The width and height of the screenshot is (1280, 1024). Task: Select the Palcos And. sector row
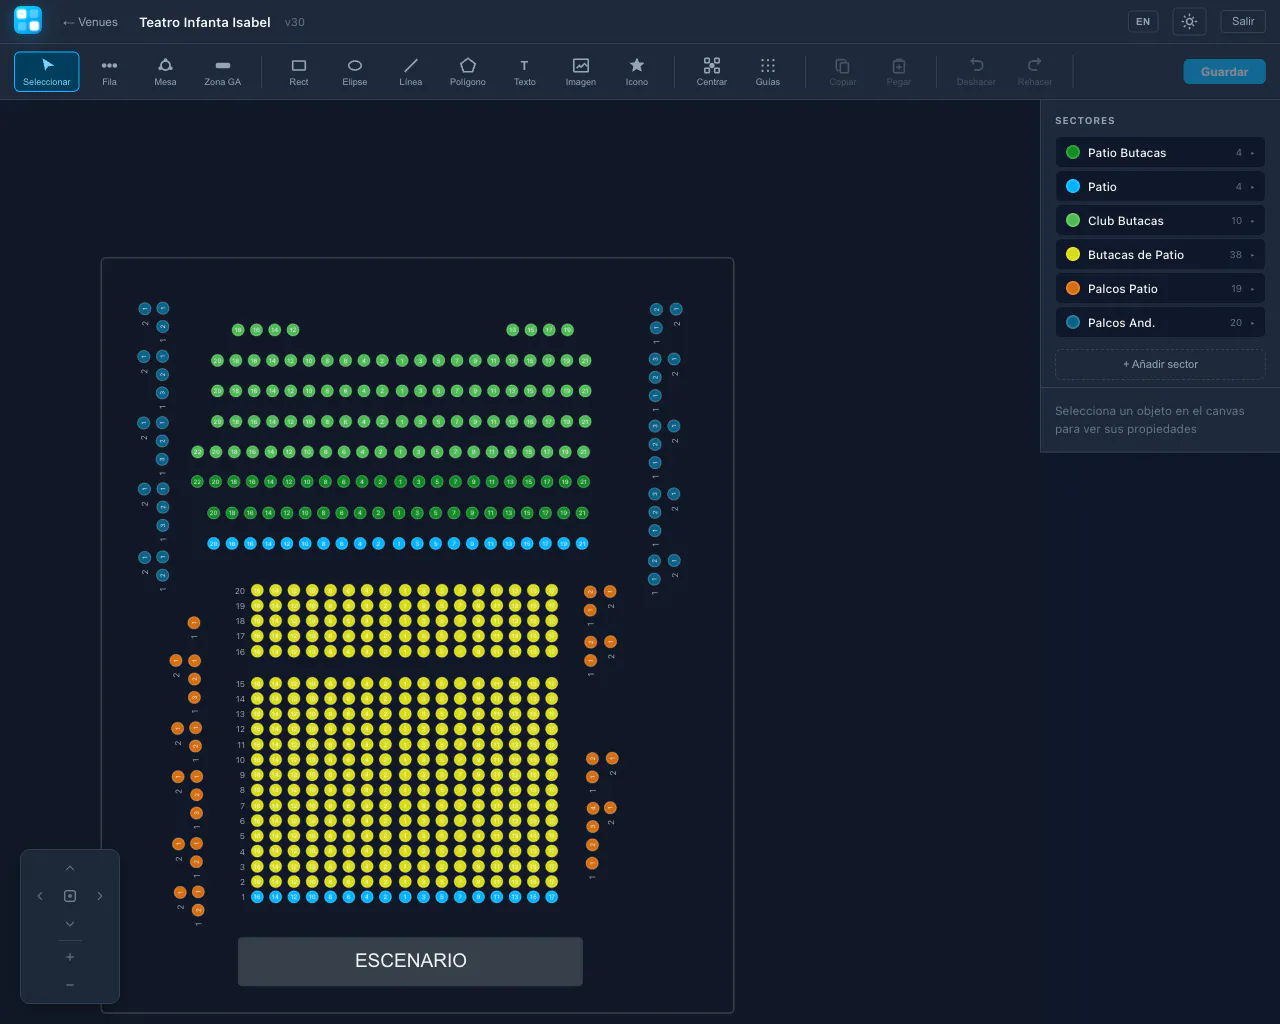click(1160, 323)
